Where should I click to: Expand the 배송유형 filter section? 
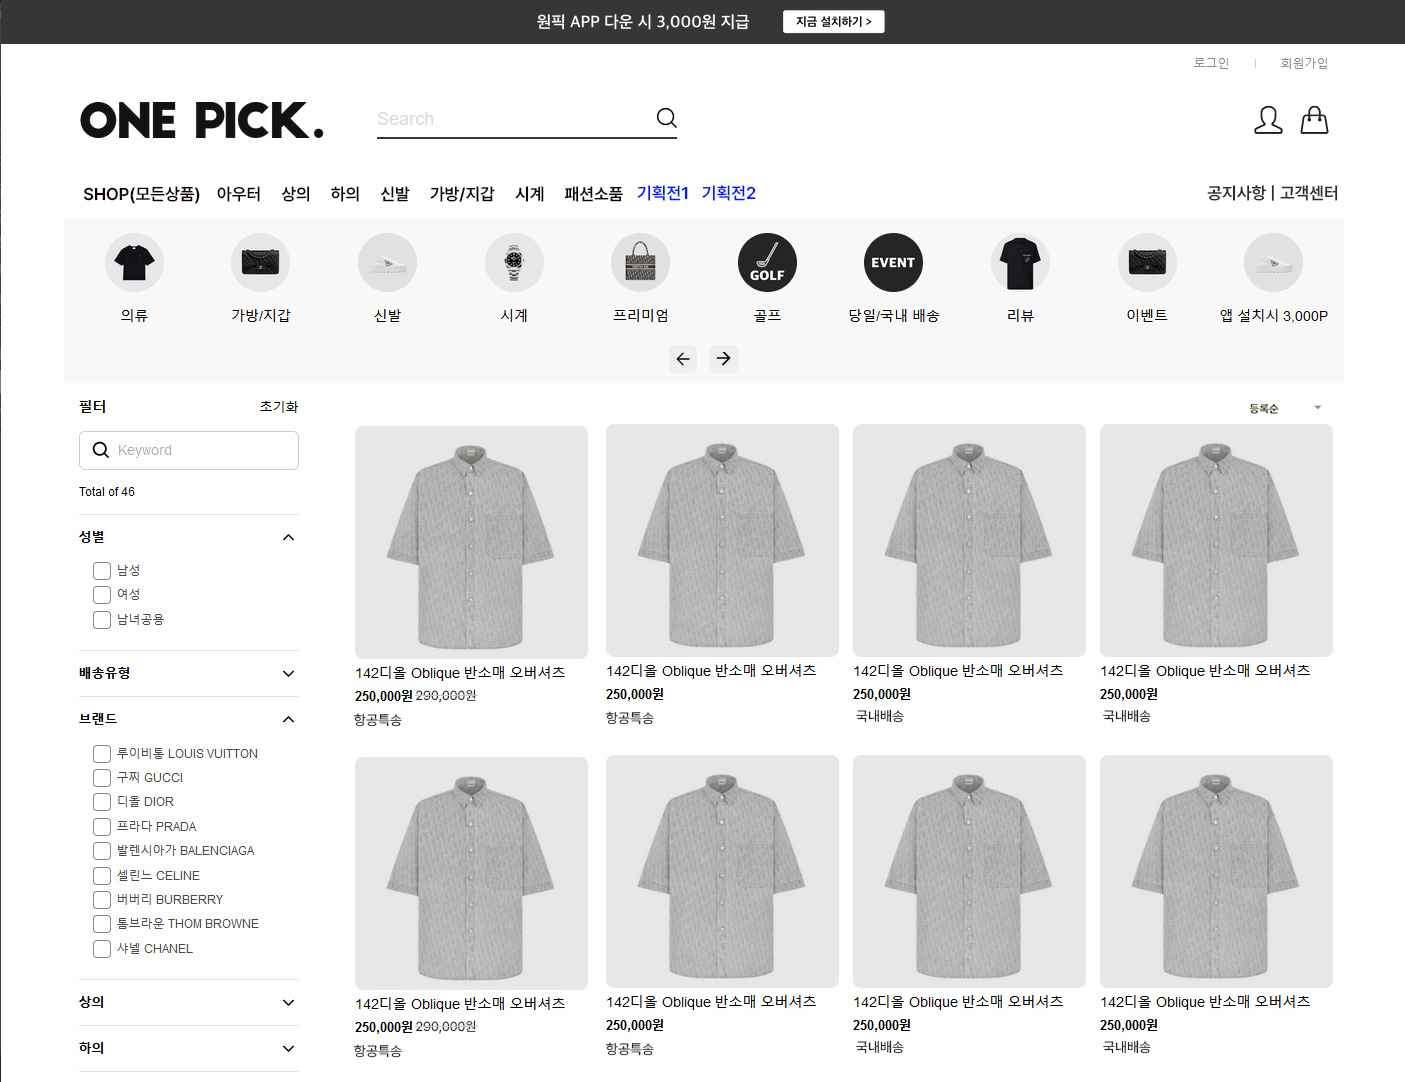pos(288,674)
